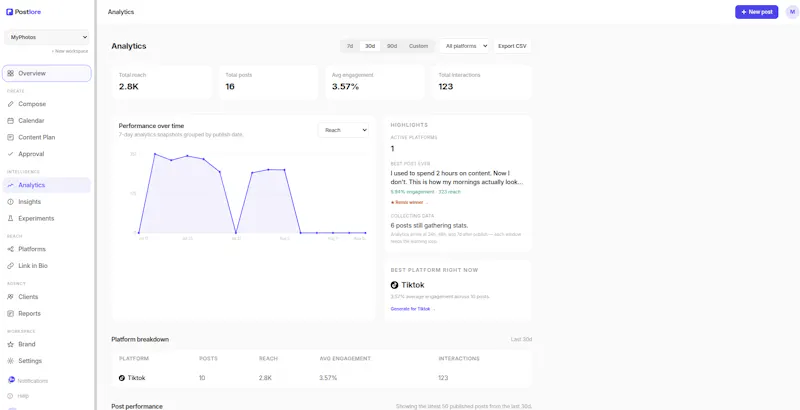The height and width of the screenshot is (410, 800).
Task: Open Experiments section
Action: (x=46, y=218)
